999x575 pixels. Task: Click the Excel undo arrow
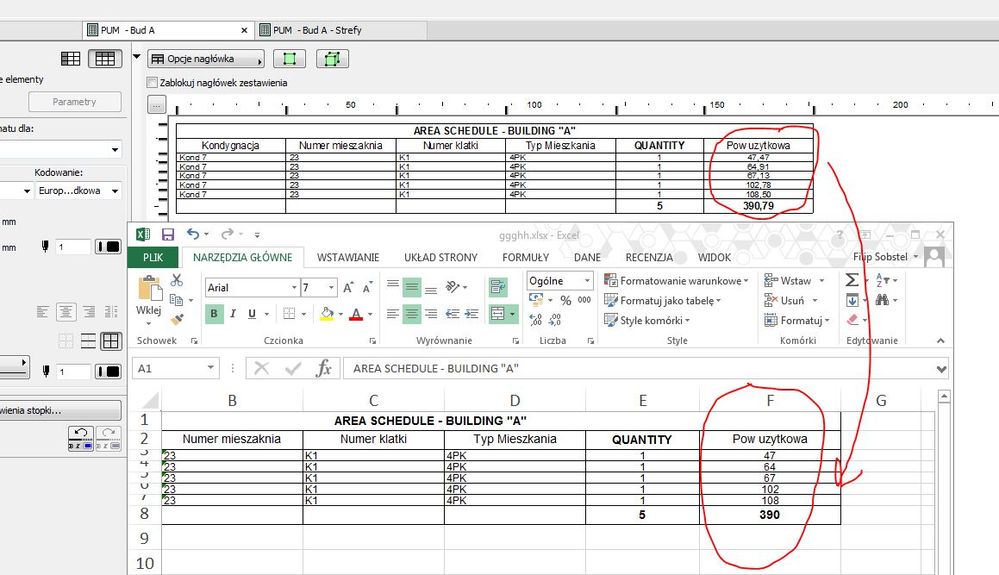(x=193, y=234)
